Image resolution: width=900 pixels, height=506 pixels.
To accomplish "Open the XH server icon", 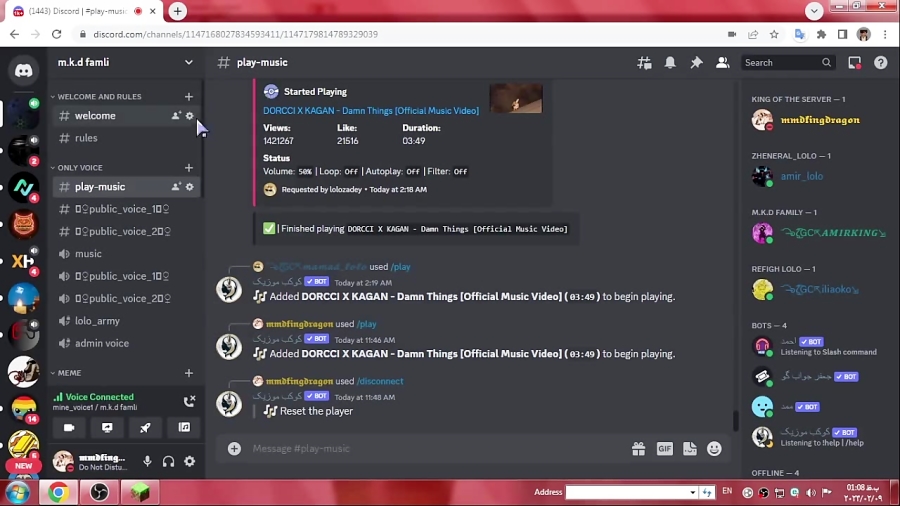I will point(24,261).
